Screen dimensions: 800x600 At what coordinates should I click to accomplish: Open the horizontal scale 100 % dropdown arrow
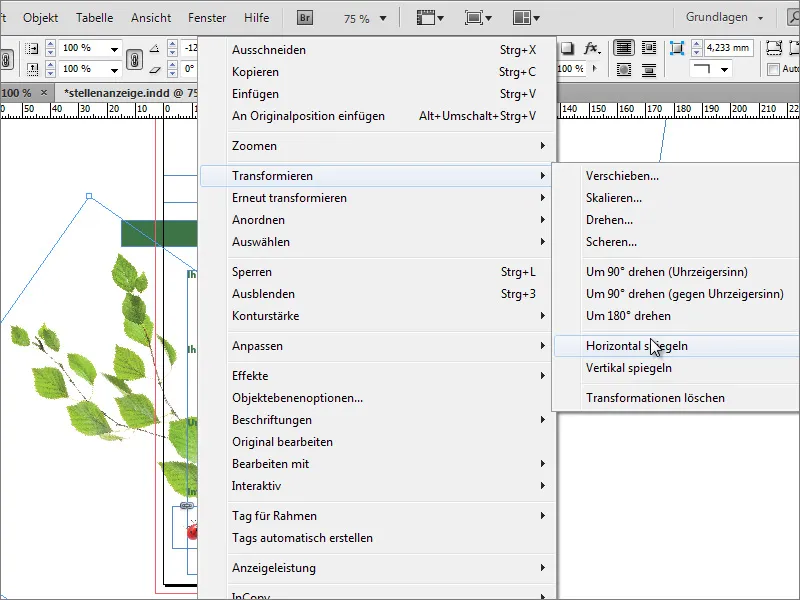(114, 49)
